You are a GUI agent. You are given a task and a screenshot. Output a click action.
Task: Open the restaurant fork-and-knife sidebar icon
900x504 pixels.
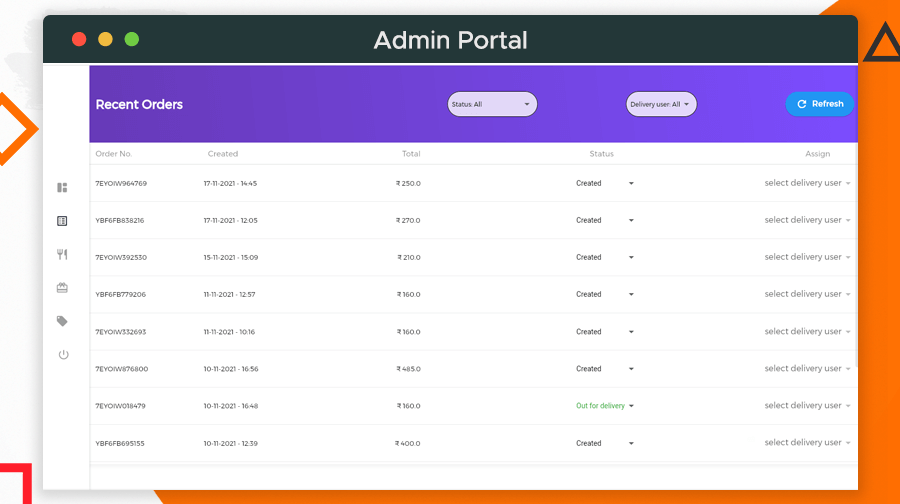click(x=62, y=254)
